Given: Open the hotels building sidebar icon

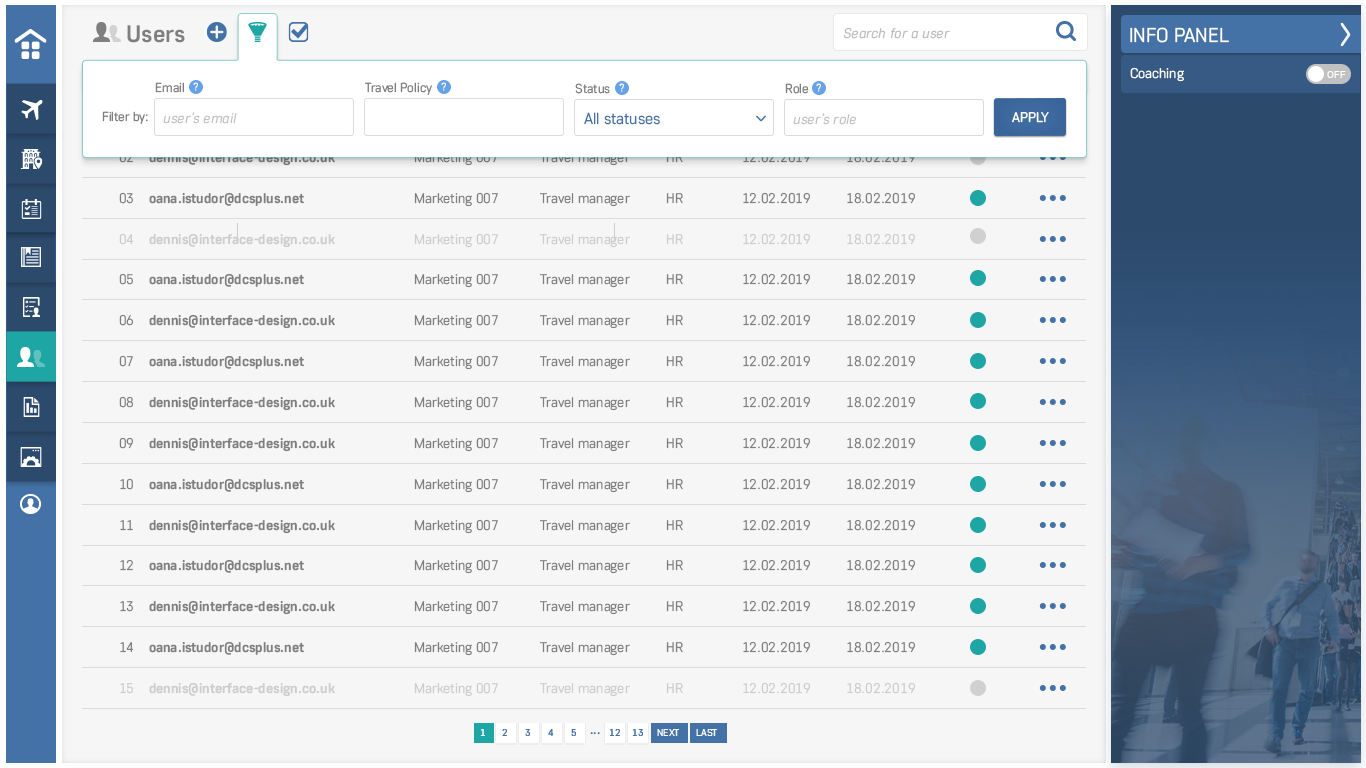Looking at the screenshot, I should [31, 159].
